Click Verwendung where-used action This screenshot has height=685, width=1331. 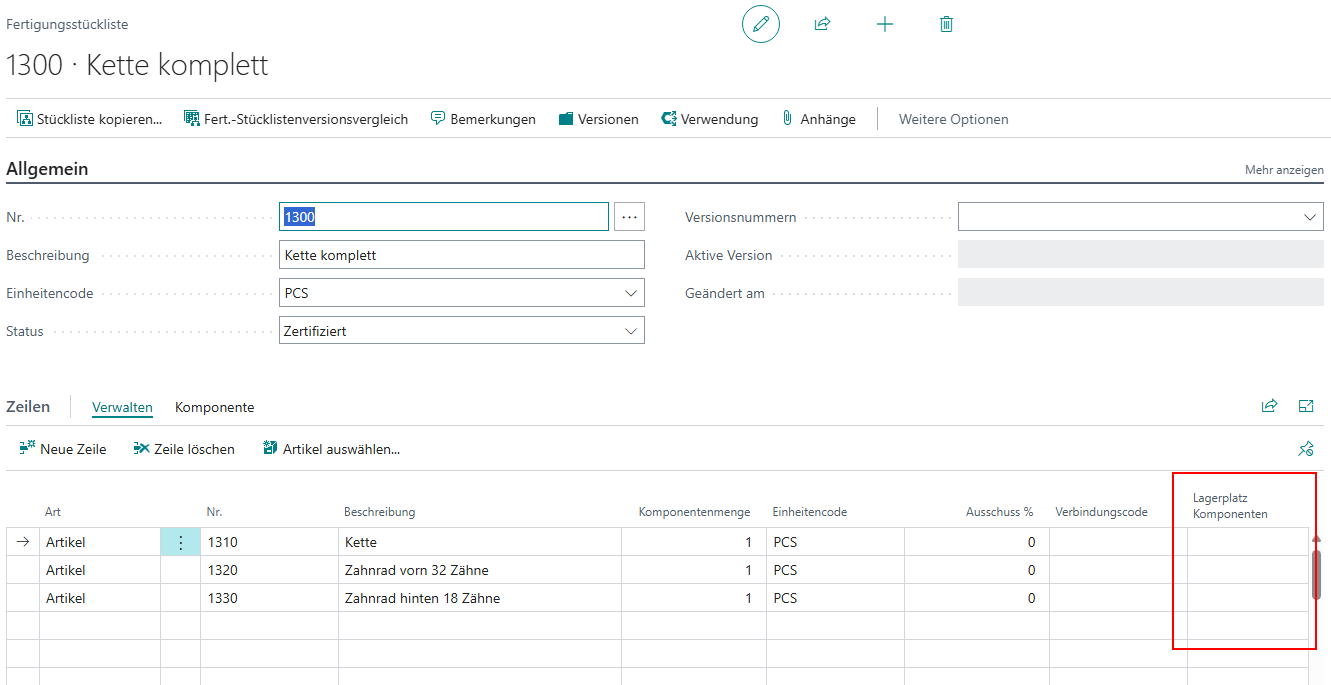pos(709,119)
